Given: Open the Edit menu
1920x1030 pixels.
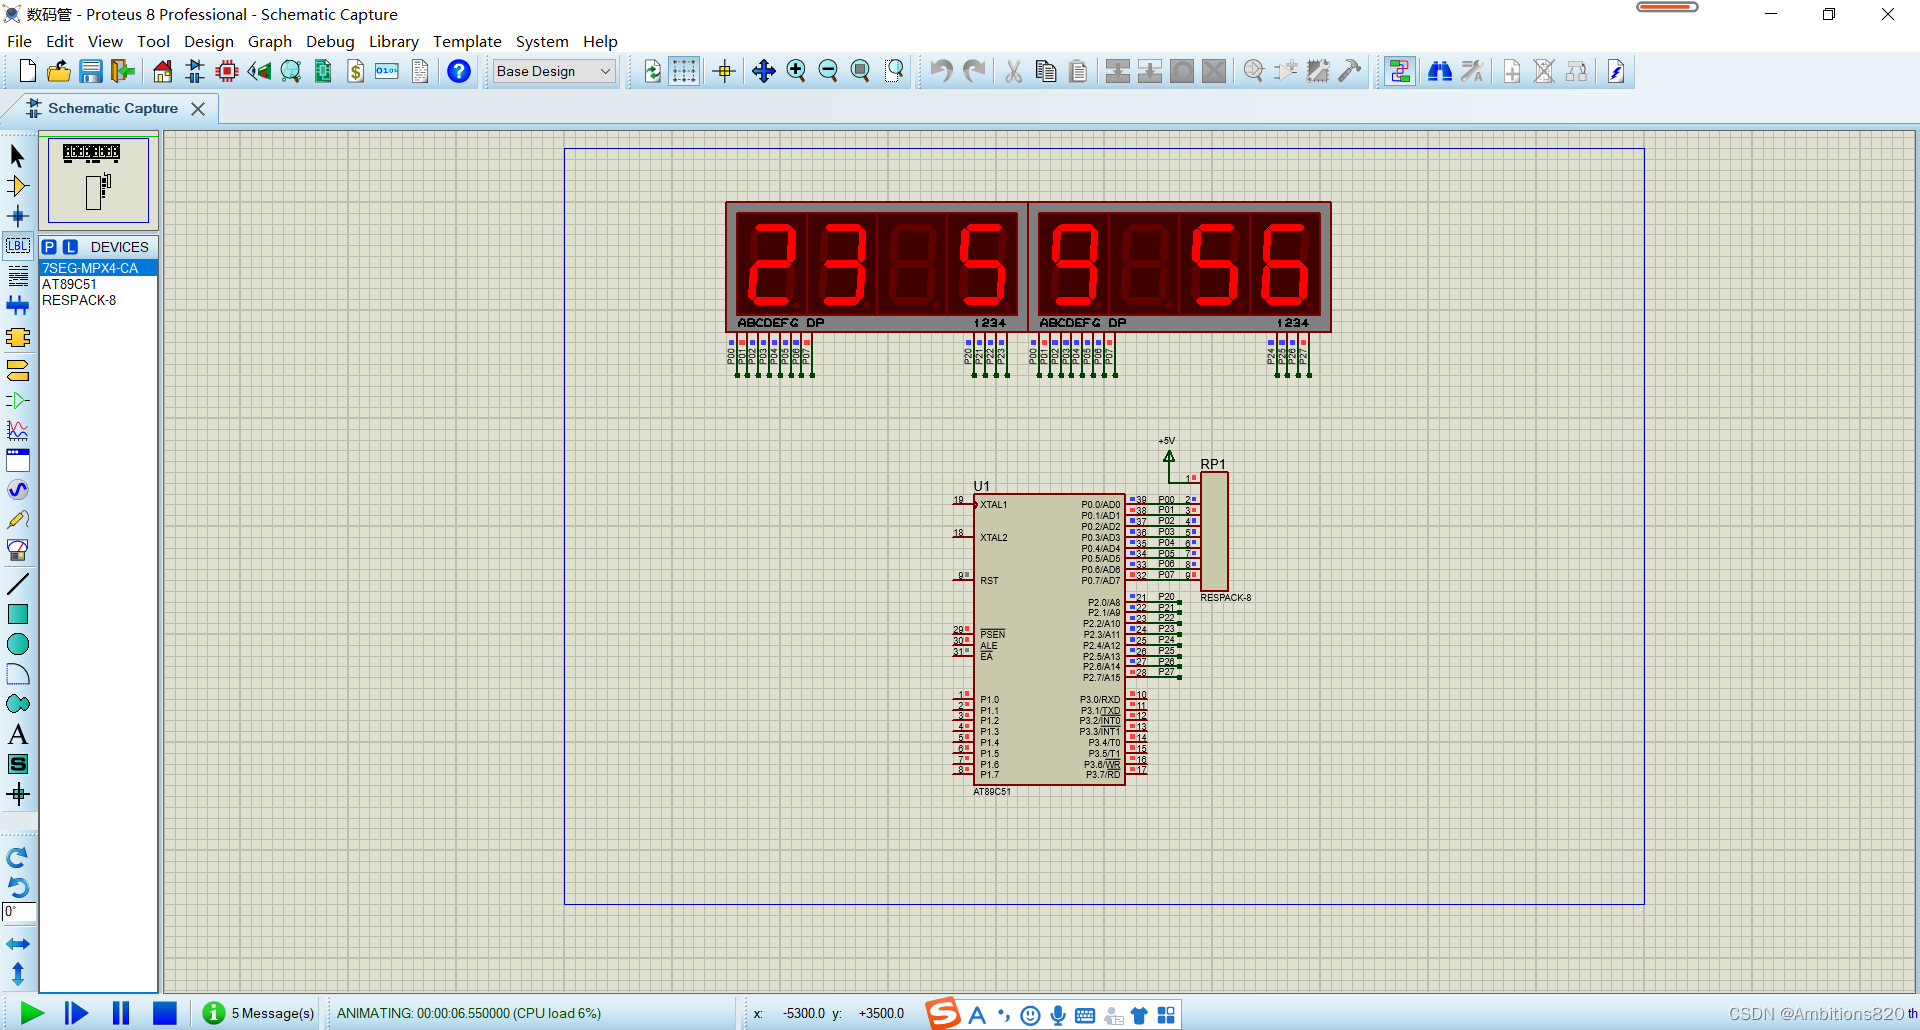Looking at the screenshot, I should [x=60, y=41].
